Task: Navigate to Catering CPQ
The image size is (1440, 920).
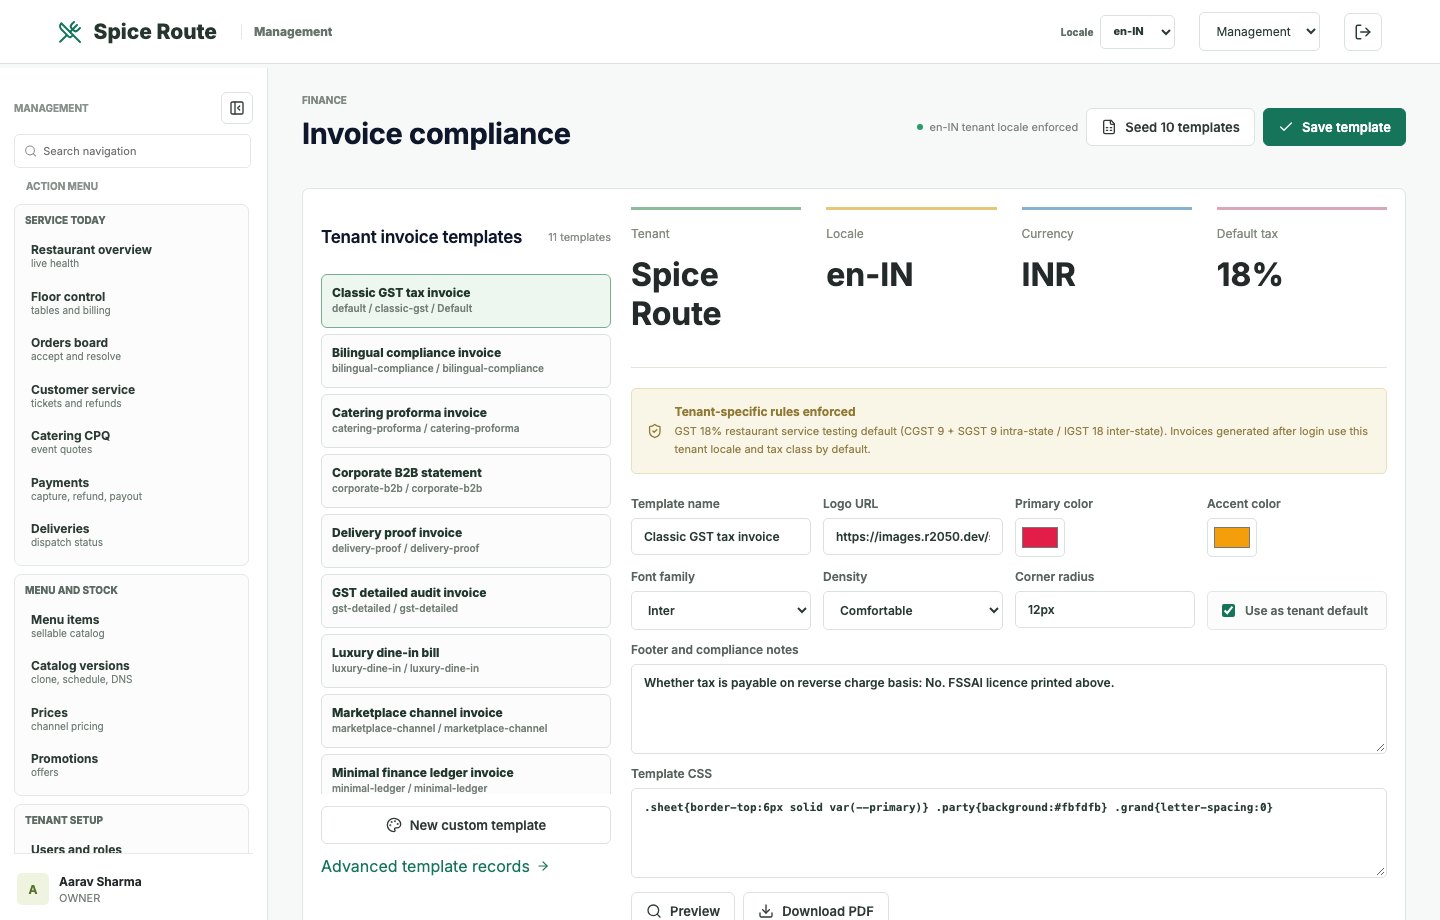Action: [131, 442]
